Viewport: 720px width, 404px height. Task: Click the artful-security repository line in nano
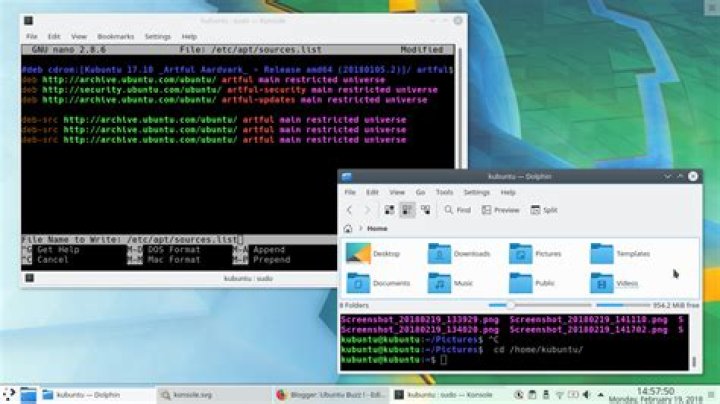230,90
